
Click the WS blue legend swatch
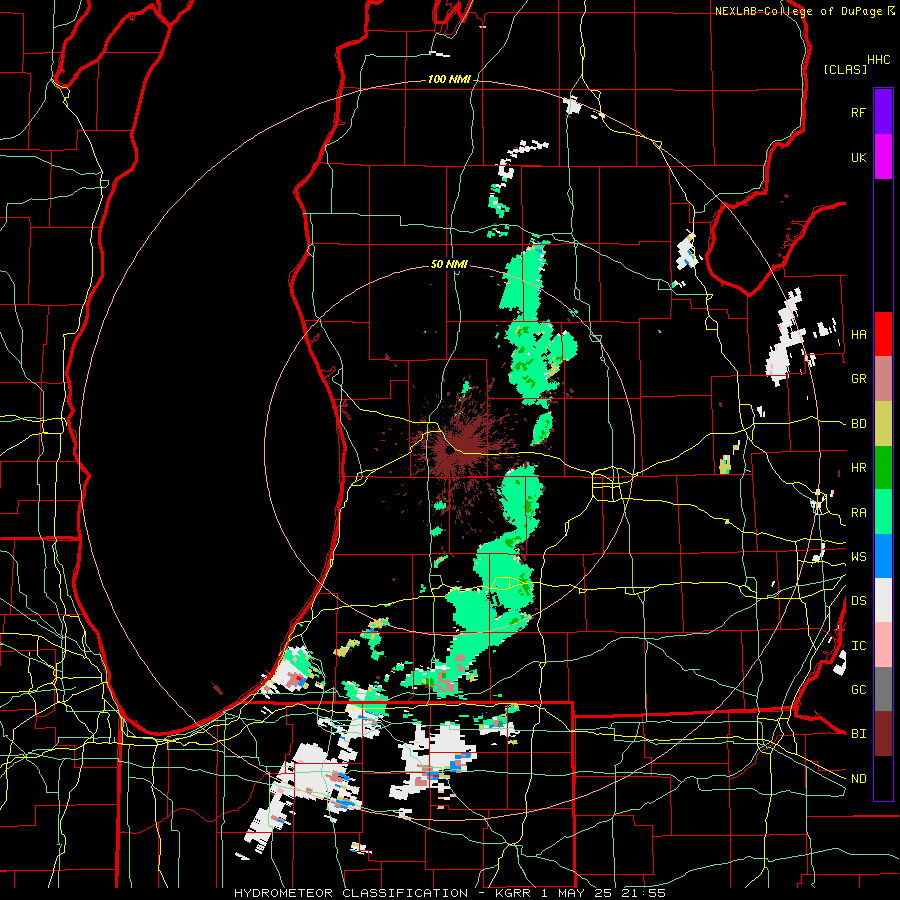coord(883,556)
